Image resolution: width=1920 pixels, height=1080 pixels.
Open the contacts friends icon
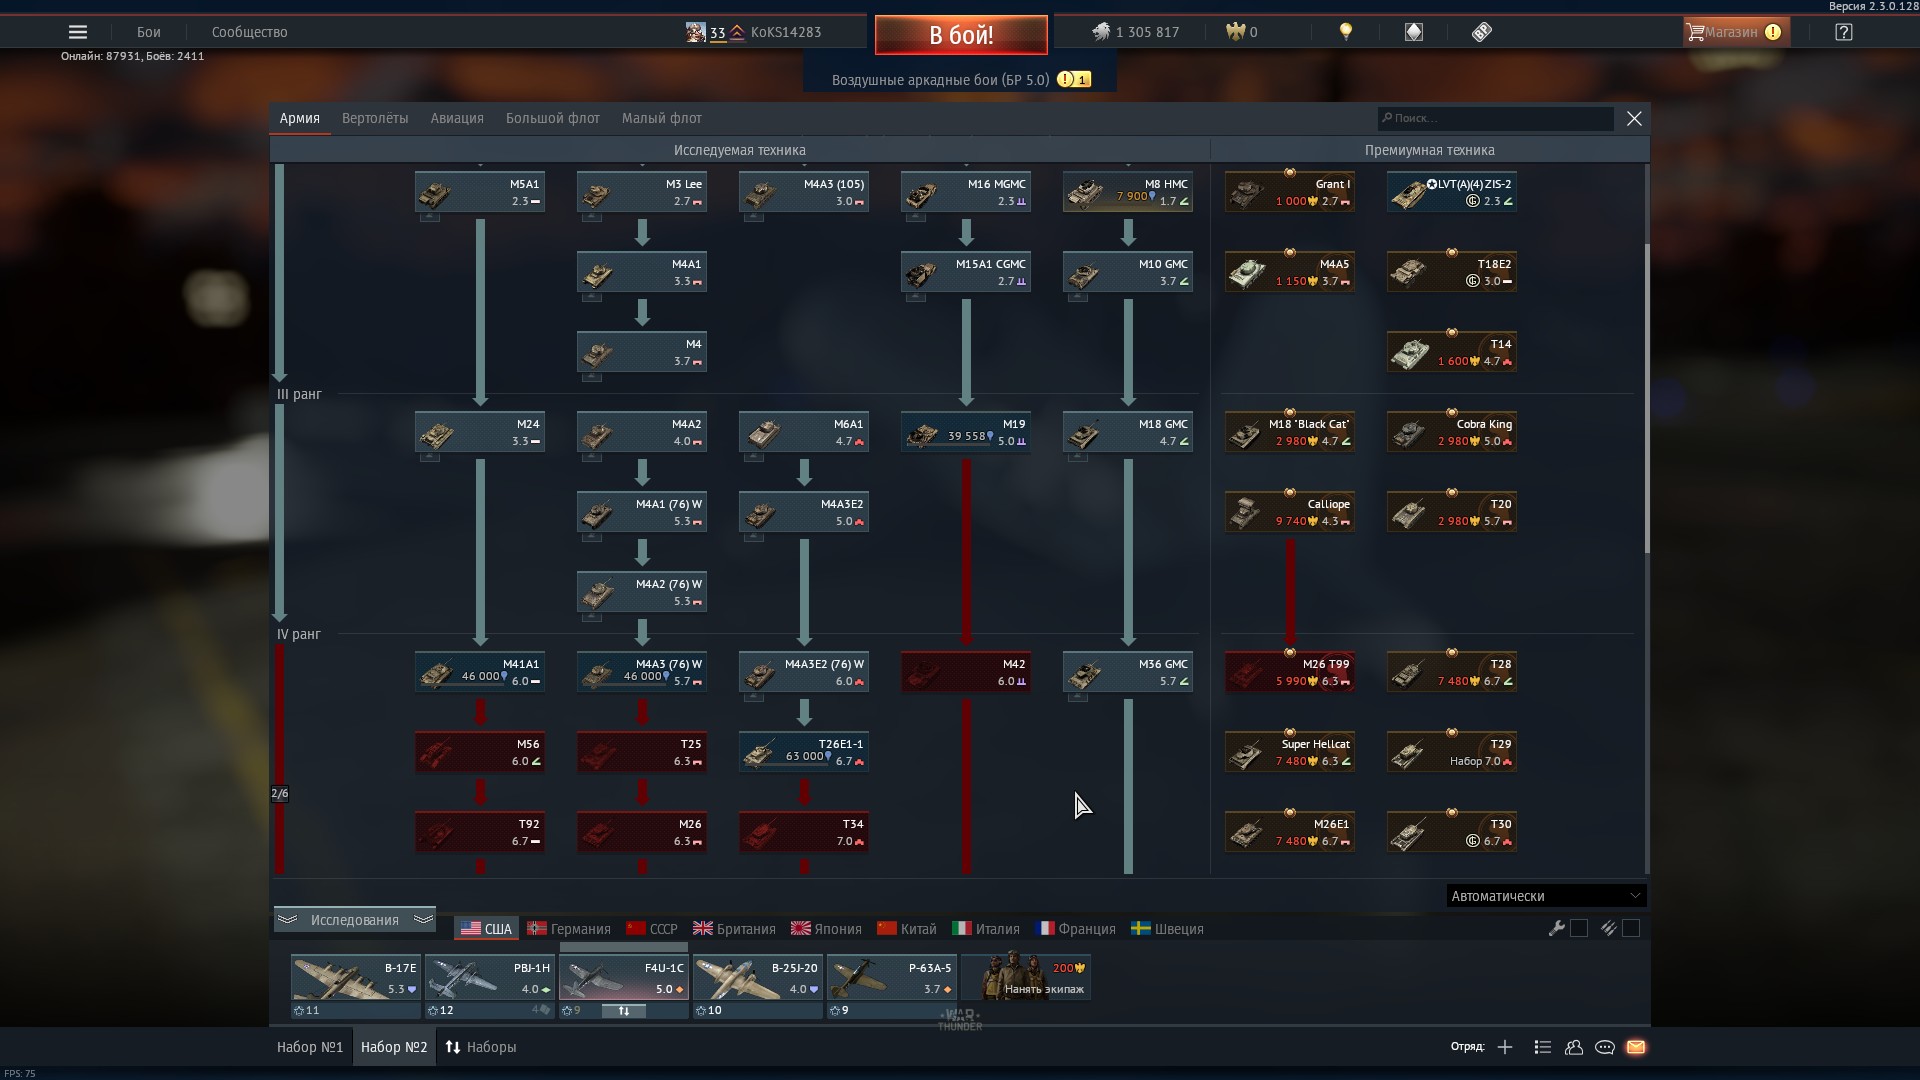pos(1574,1047)
